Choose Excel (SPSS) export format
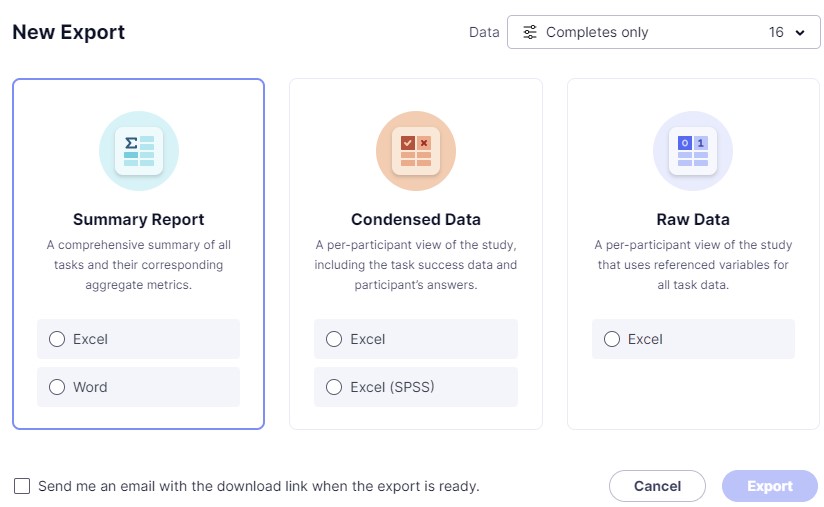The height and width of the screenshot is (507, 824). 416,387
